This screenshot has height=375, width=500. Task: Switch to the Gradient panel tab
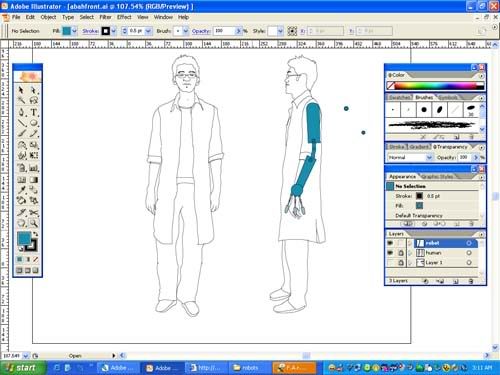tap(418, 147)
